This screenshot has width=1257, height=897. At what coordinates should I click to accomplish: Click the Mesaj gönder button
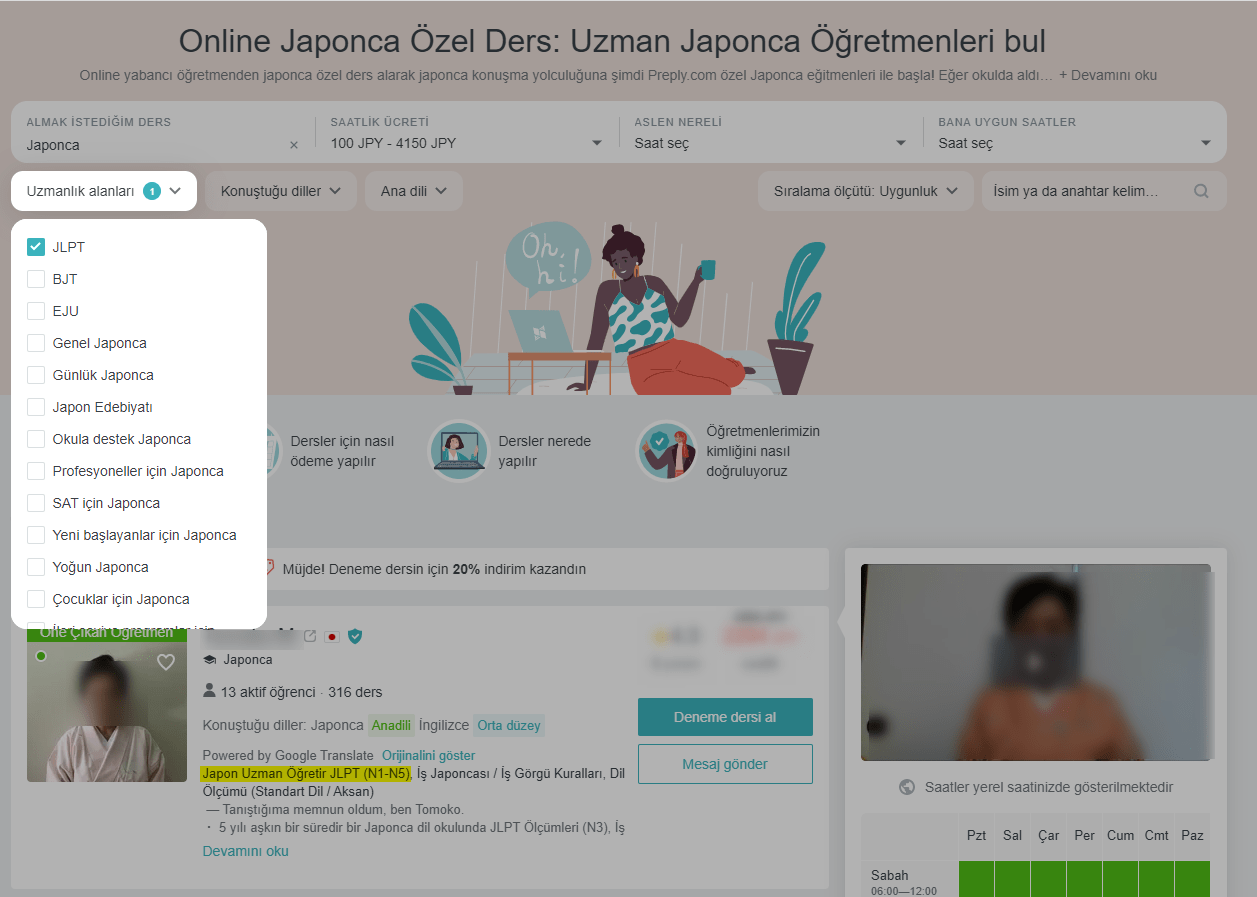(725, 764)
